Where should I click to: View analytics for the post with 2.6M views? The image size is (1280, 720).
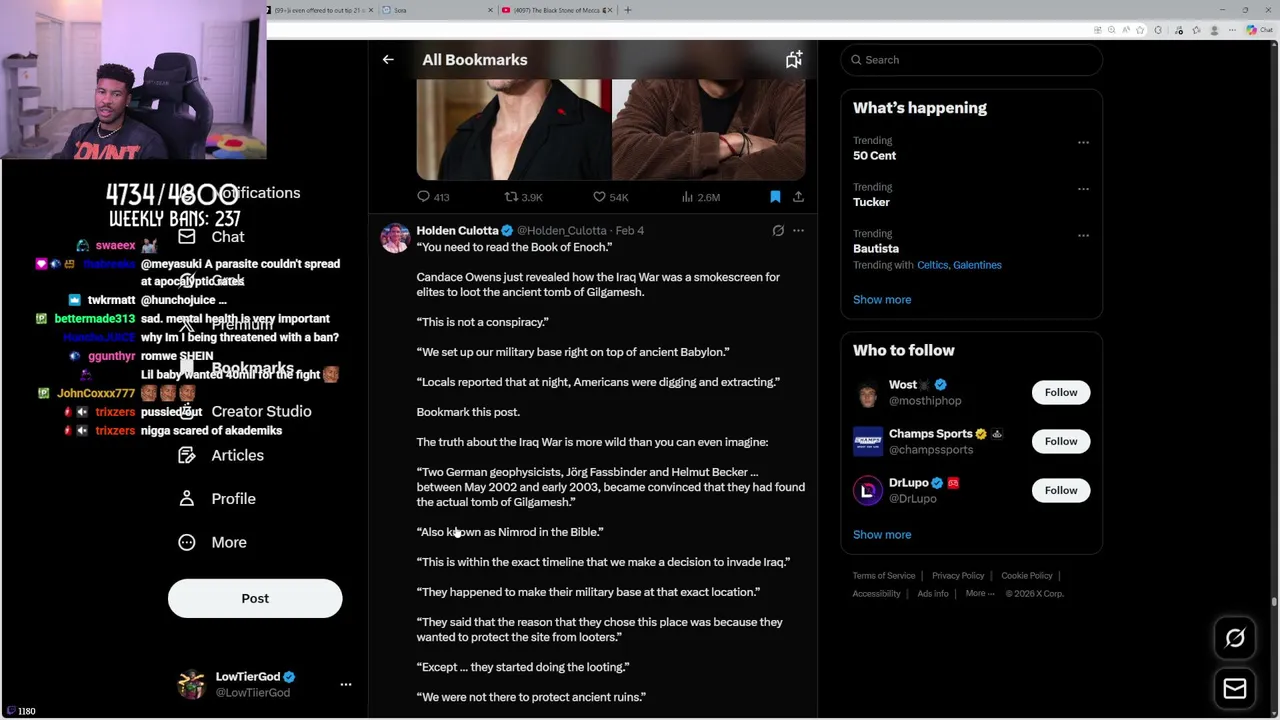pos(700,197)
